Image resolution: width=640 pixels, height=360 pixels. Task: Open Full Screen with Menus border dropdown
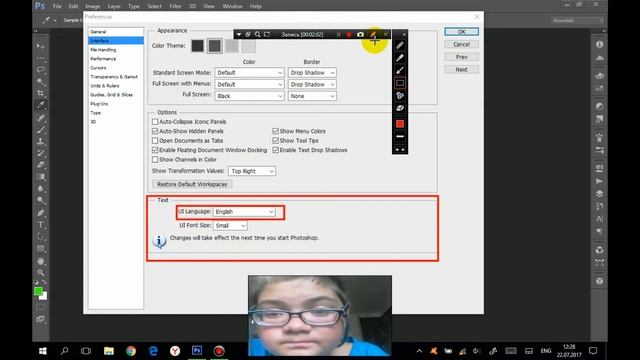point(312,84)
